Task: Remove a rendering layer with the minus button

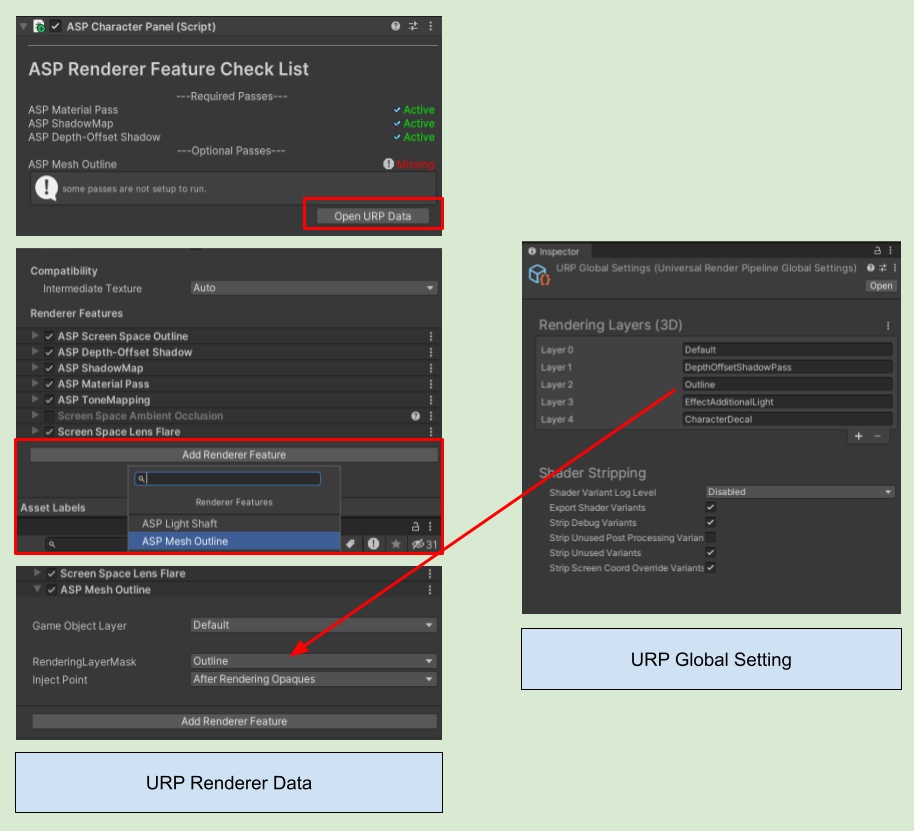Action: click(x=877, y=437)
